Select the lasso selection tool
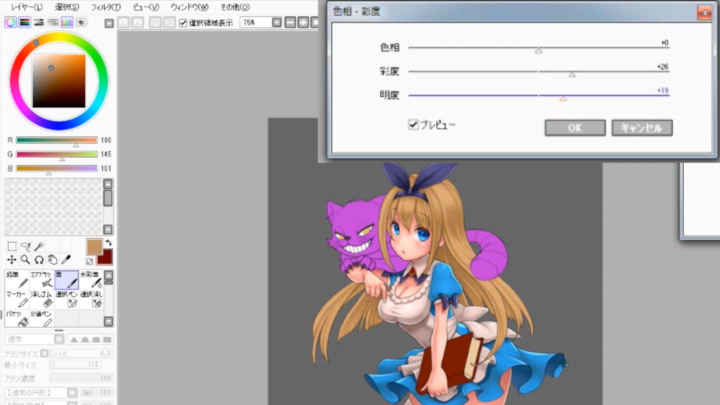Screen dimensions: 720x405 (26, 247)
